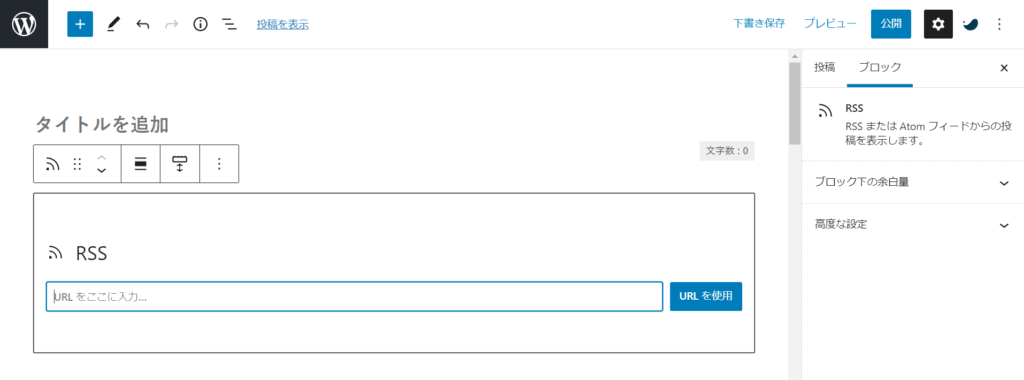Expand ブロック下の余白量 section
Screen dimensions: 1024x380
tap(912, 182)
